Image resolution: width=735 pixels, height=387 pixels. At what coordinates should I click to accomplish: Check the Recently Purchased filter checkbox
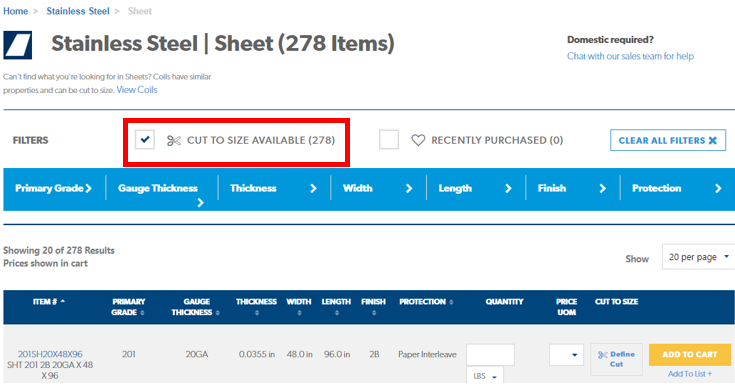point(389,140)
